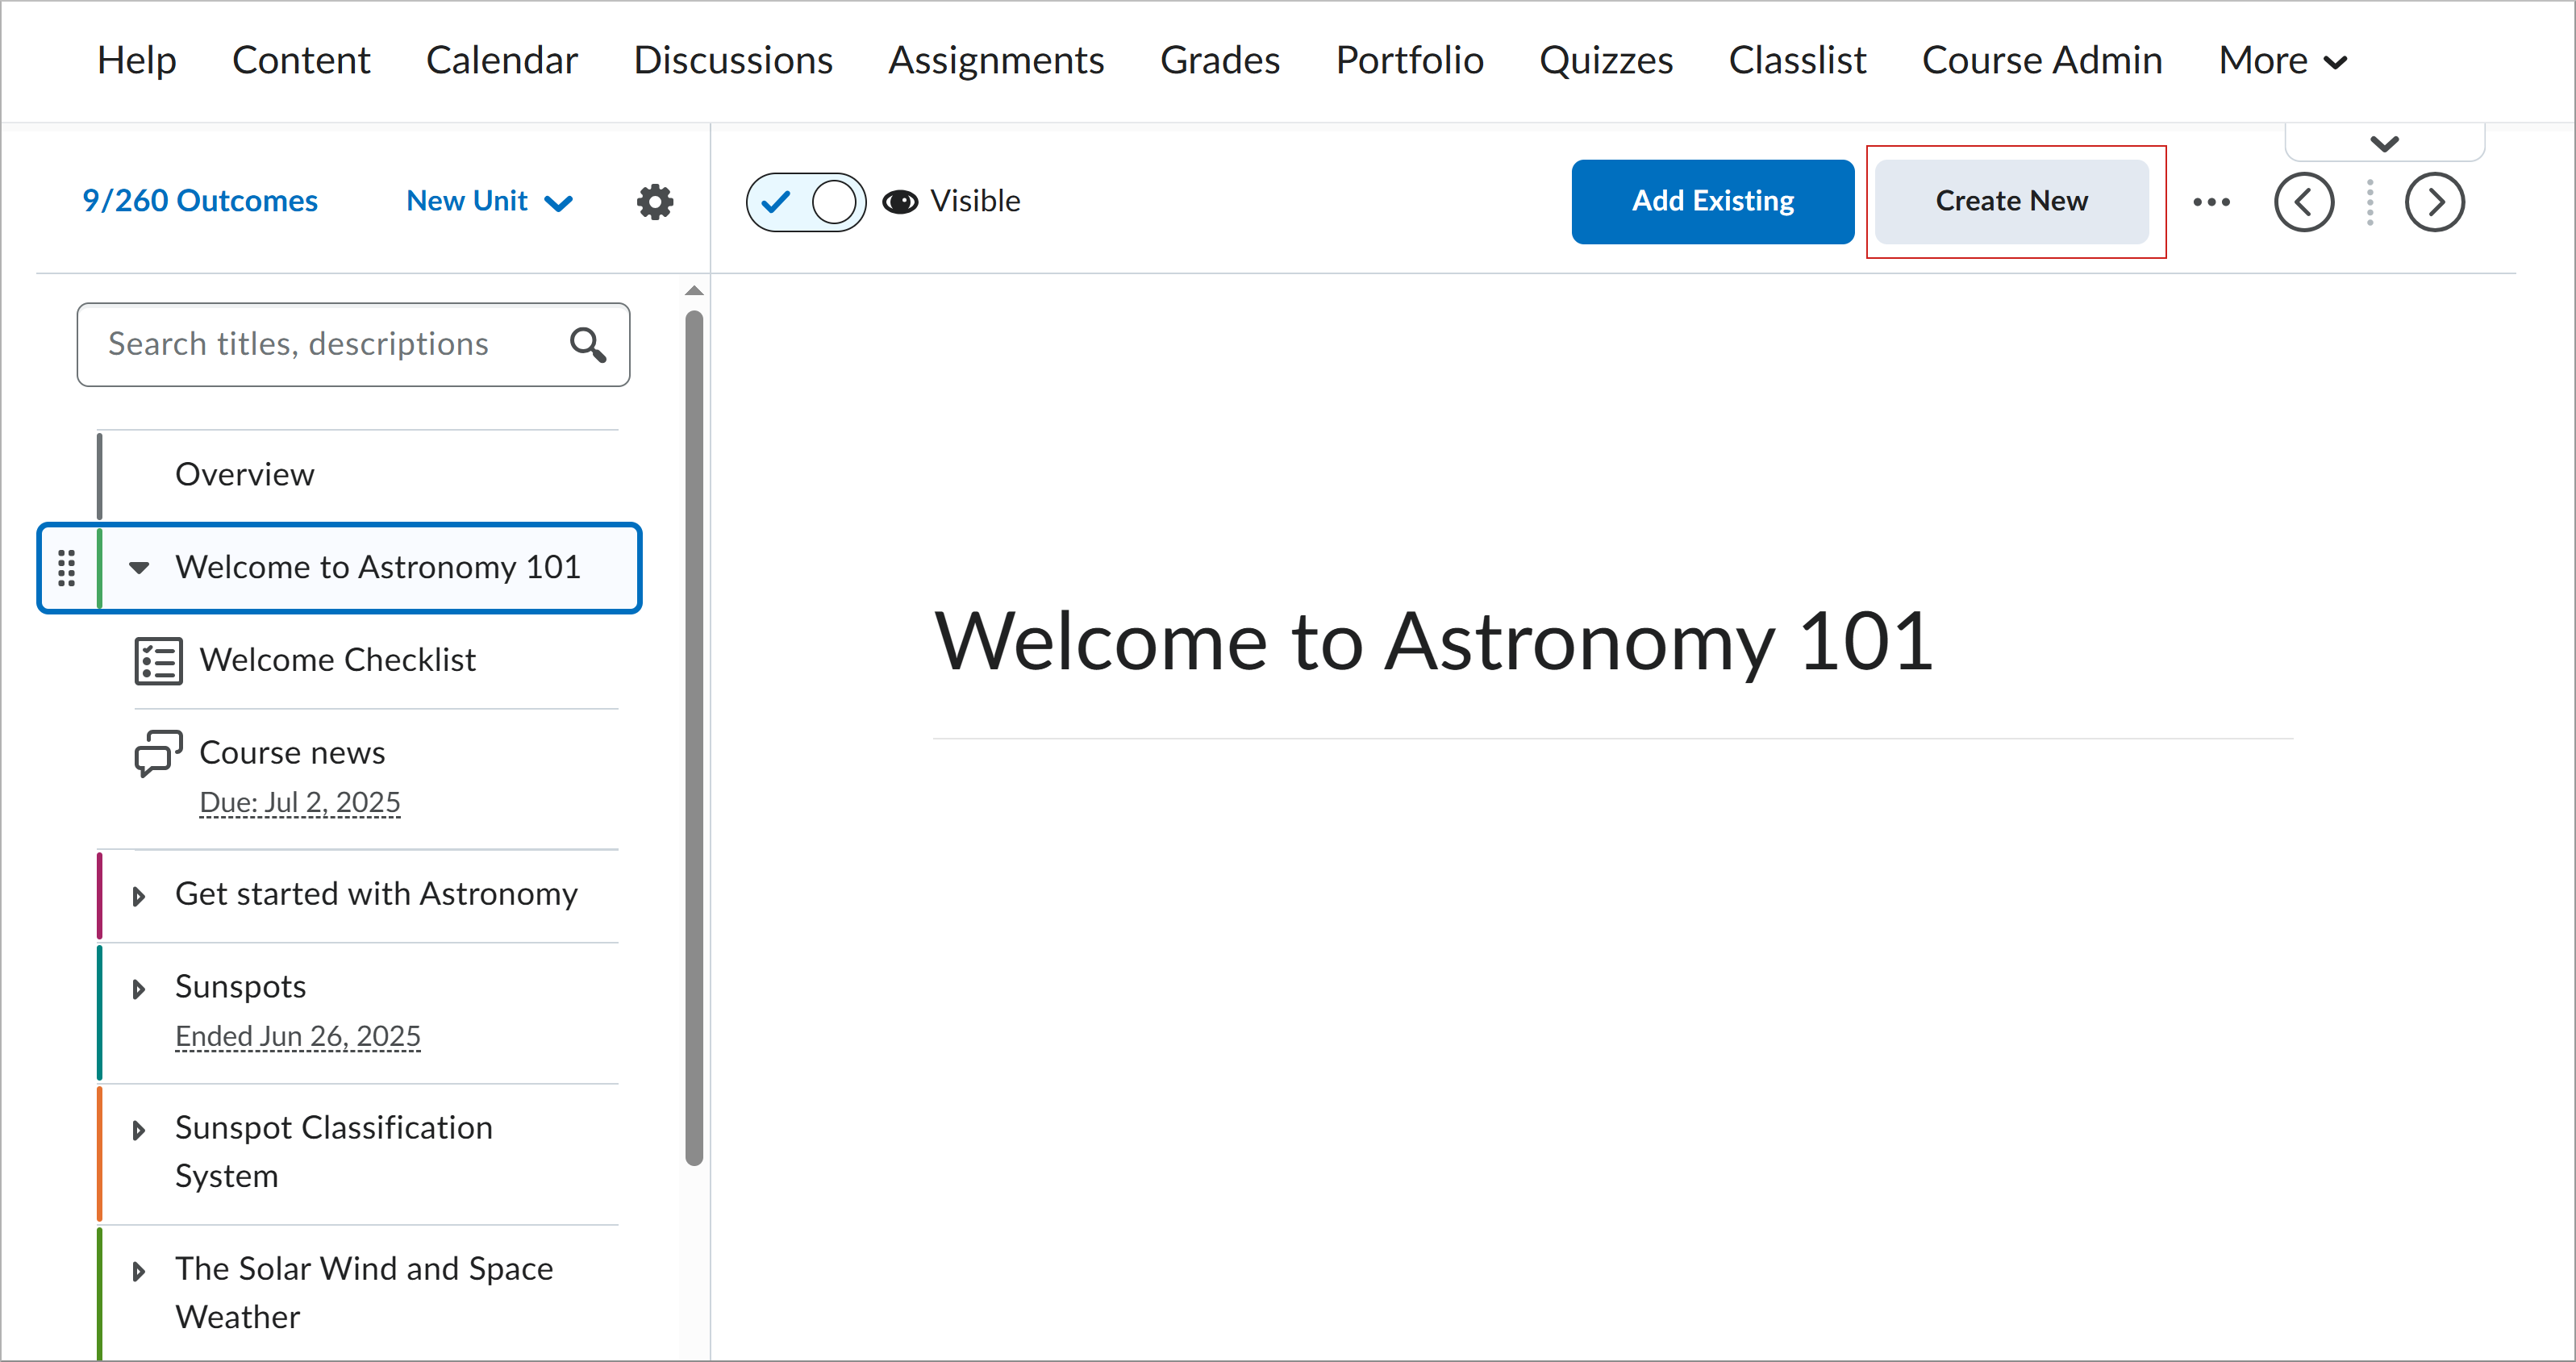Screen dimensions: 2576x1362
Task: Toggle the unit visibility switch
Action: click(806, 202)
